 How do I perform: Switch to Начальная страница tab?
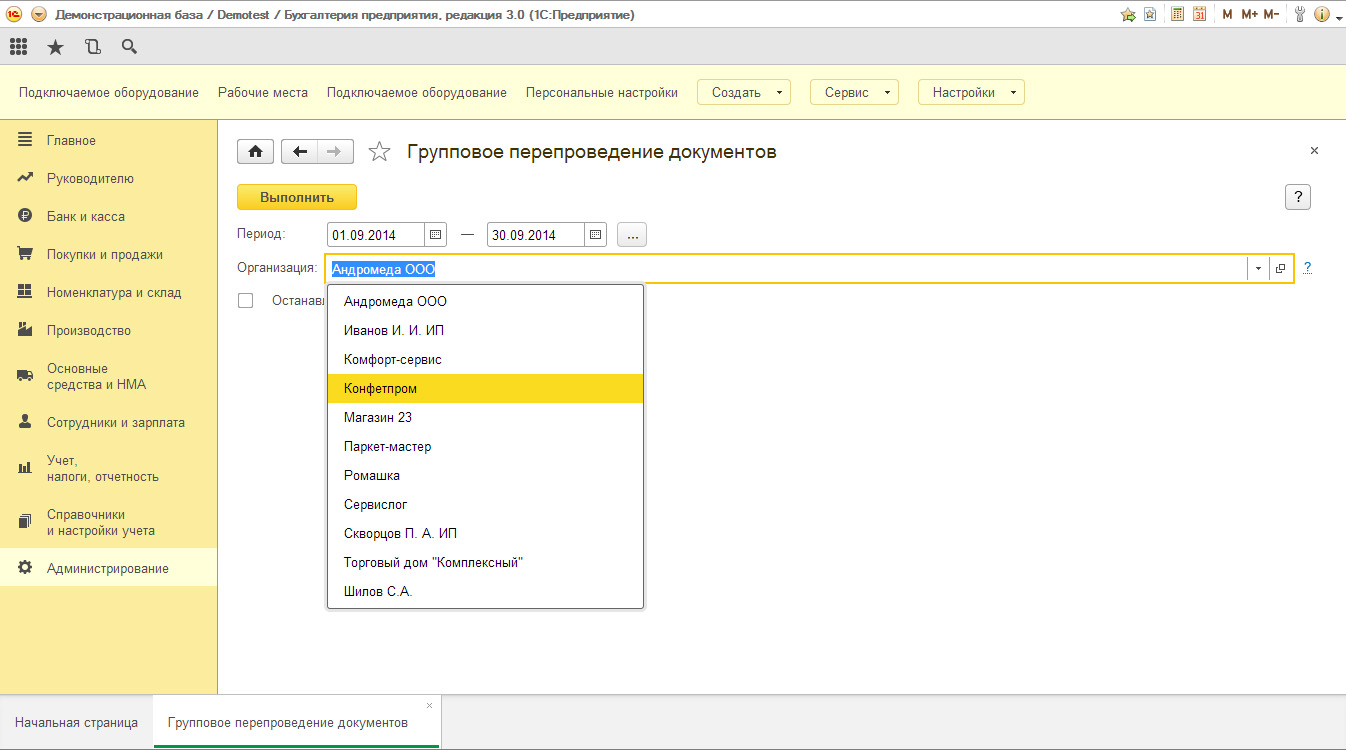(x=76, y=722)
